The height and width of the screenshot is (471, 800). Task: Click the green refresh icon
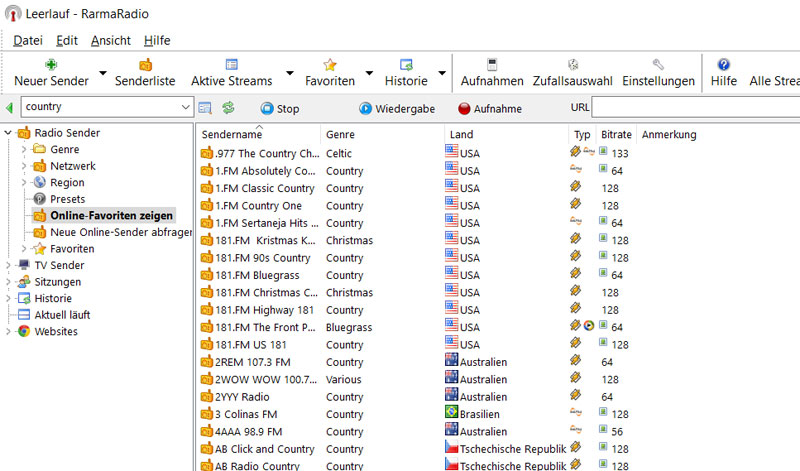click(228, 108)
